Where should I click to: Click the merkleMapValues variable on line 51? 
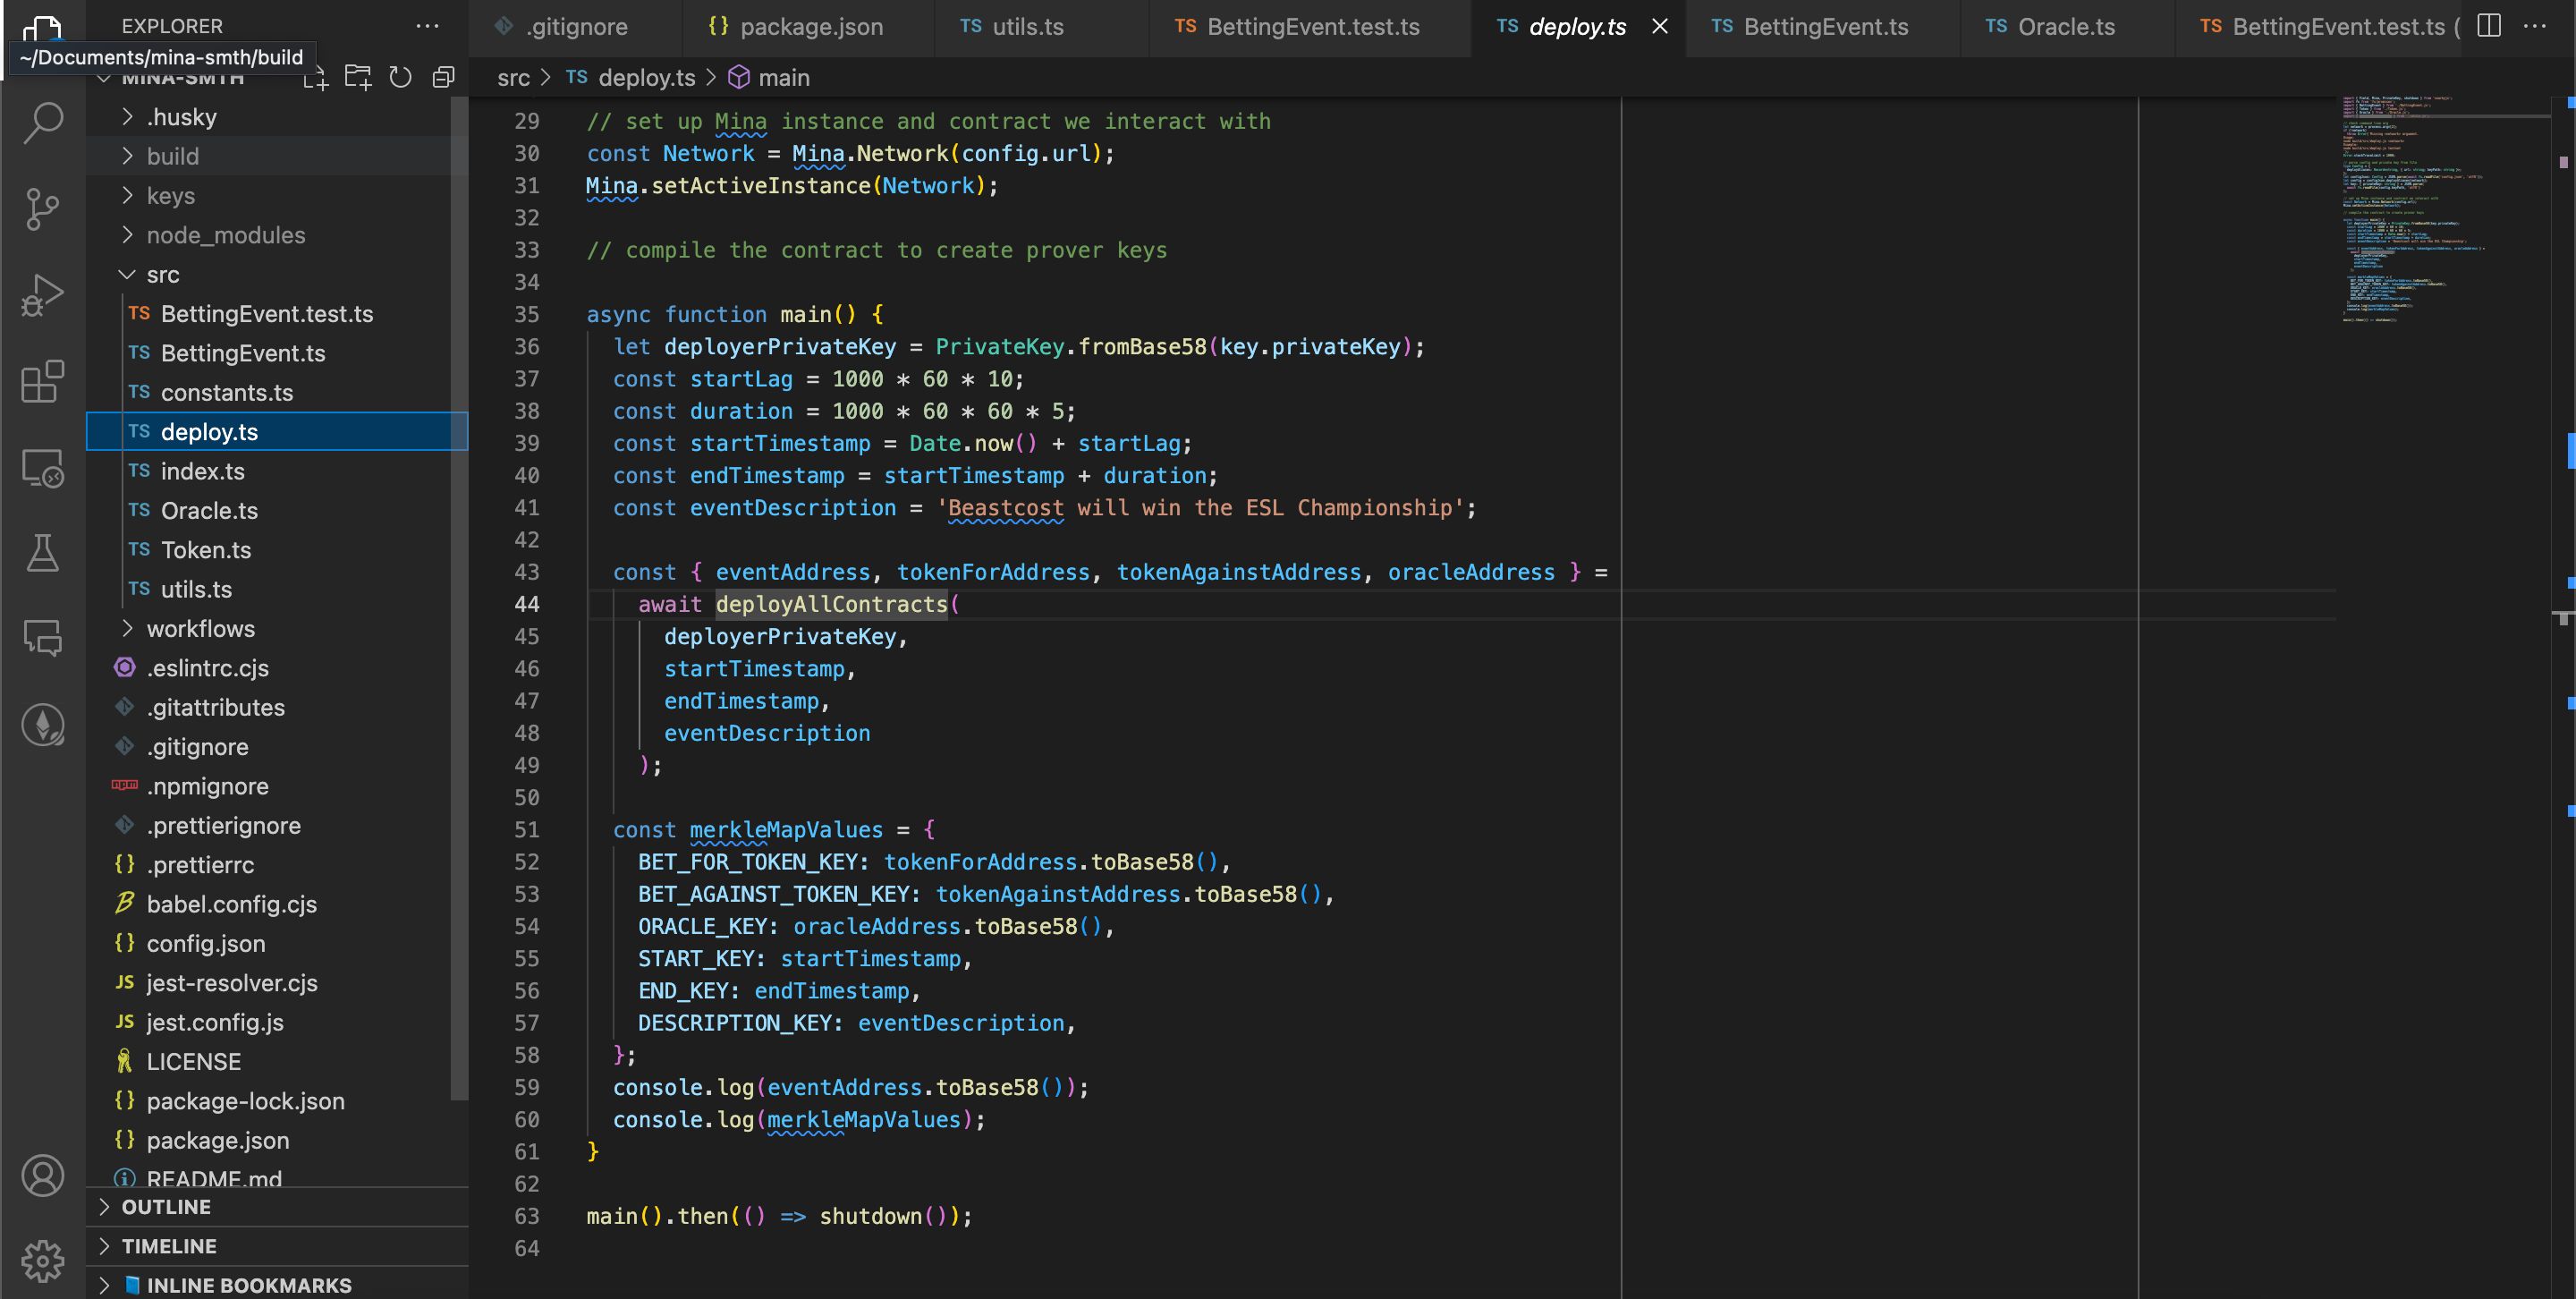(x=786, y=830)
